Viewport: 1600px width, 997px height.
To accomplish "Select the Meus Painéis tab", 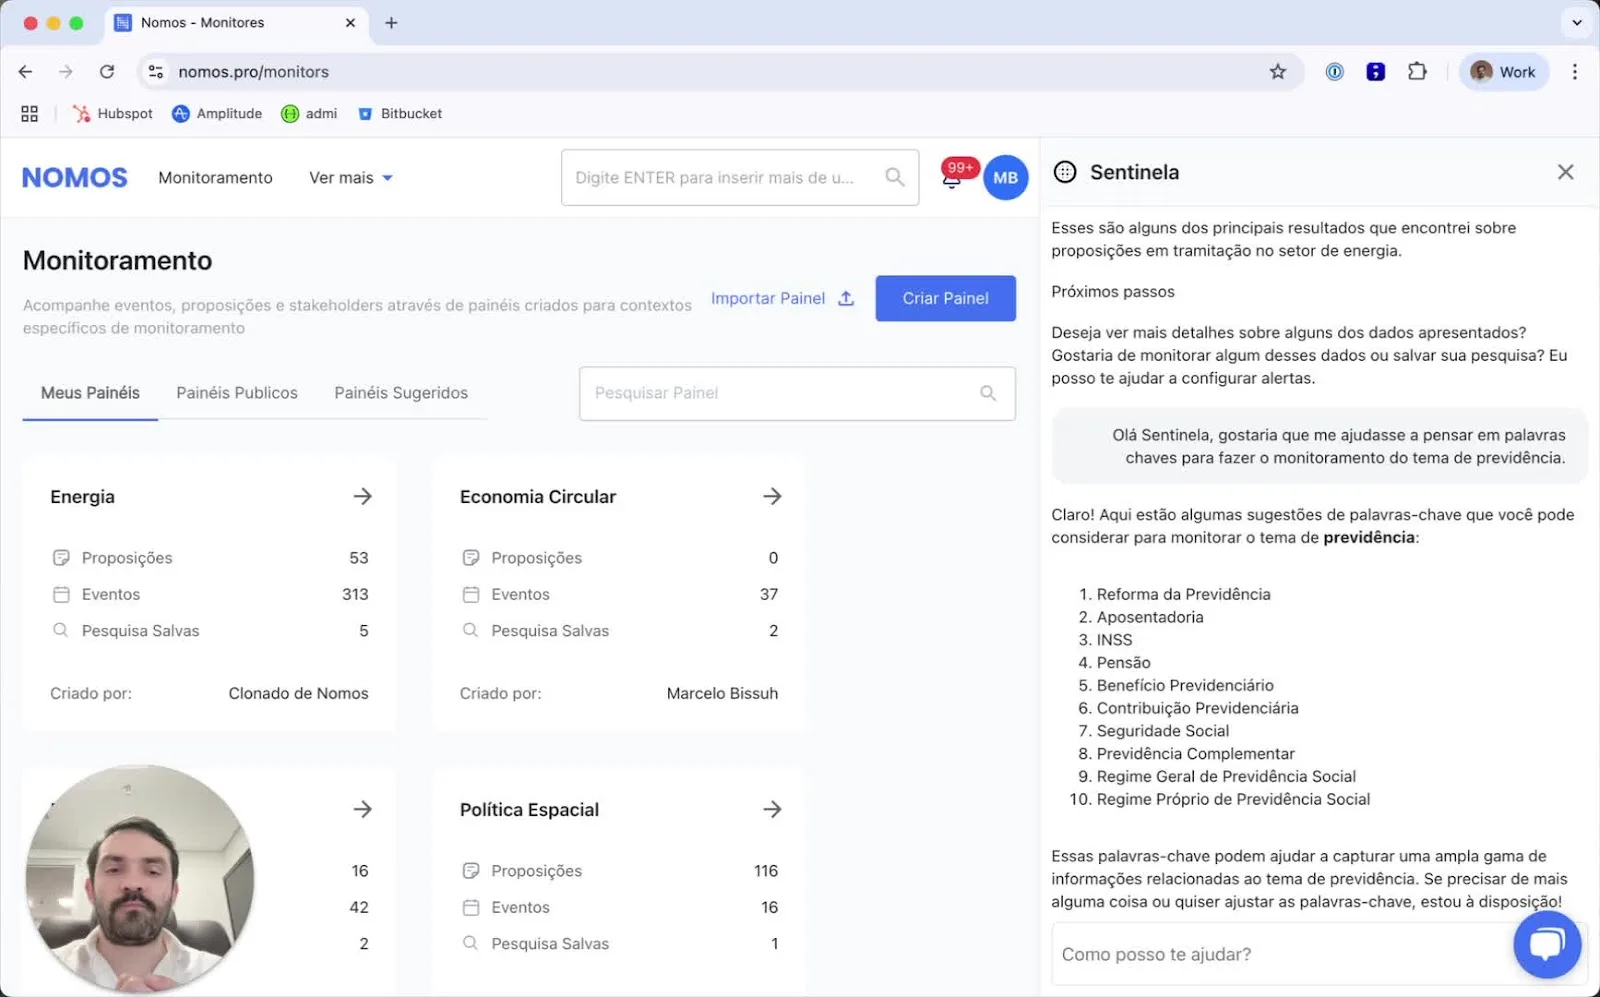I will coord(90,393).
